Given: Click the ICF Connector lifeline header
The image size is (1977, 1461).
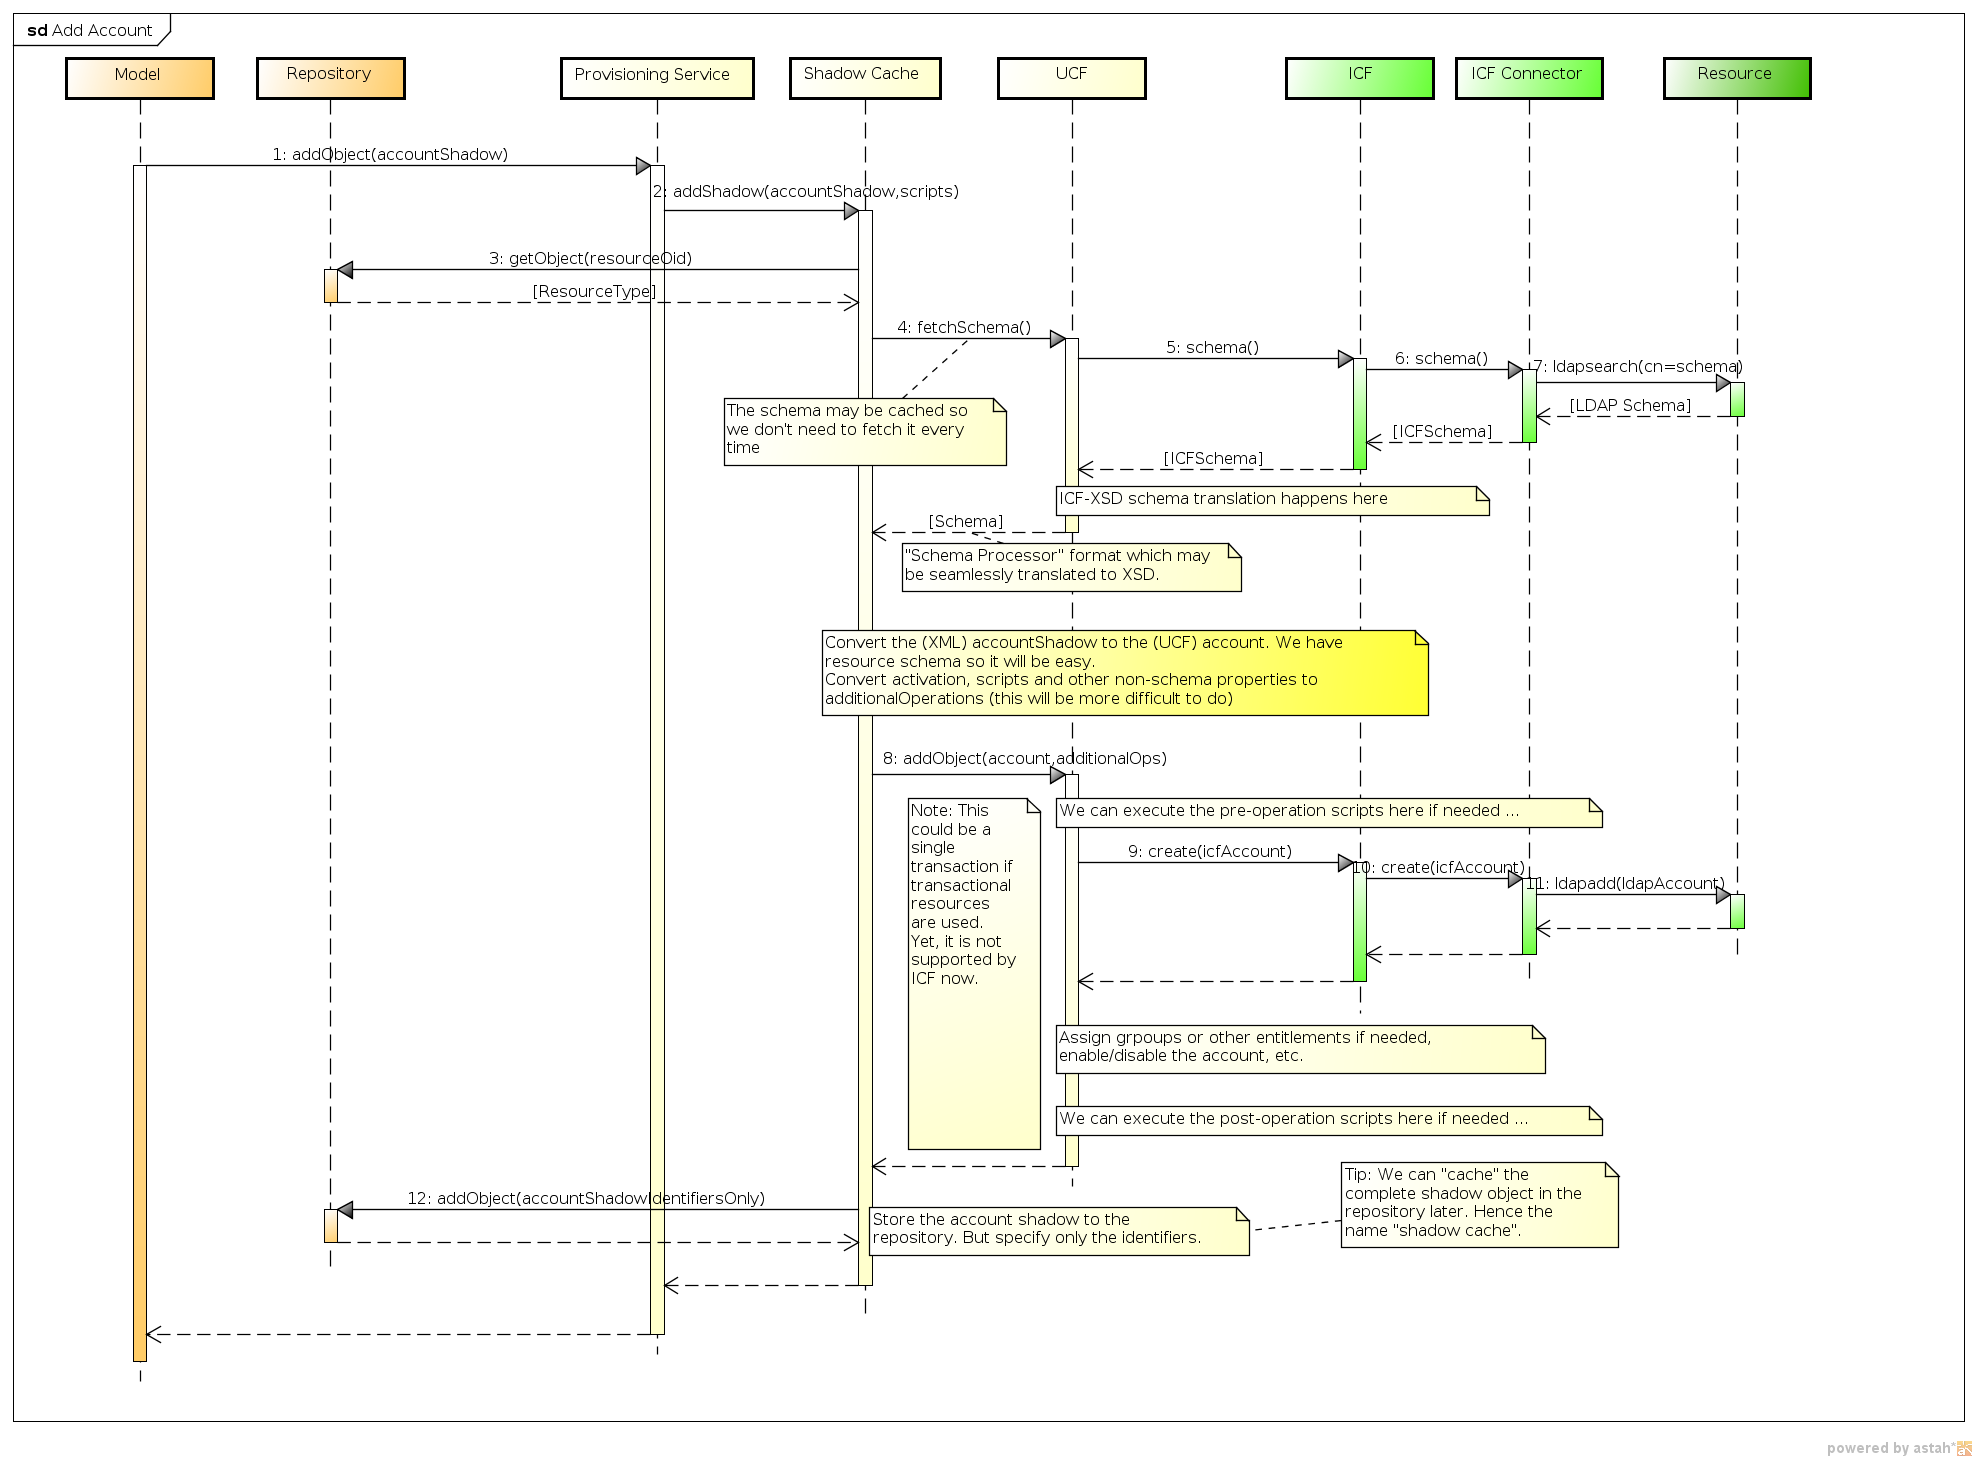Looking at the screenshot, I should 1528,77.
